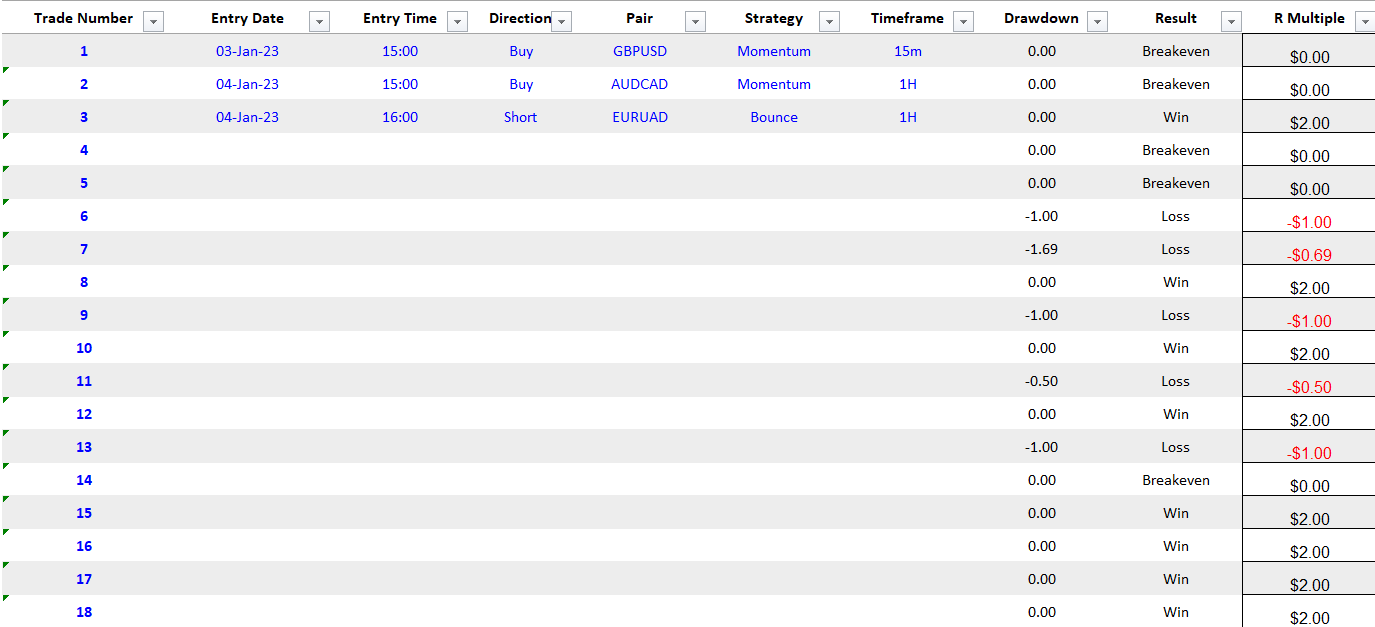This screenshot has height=627, width=1375.
Task: Click the 15m timeframe cell
Action: (x=908, y=51)
